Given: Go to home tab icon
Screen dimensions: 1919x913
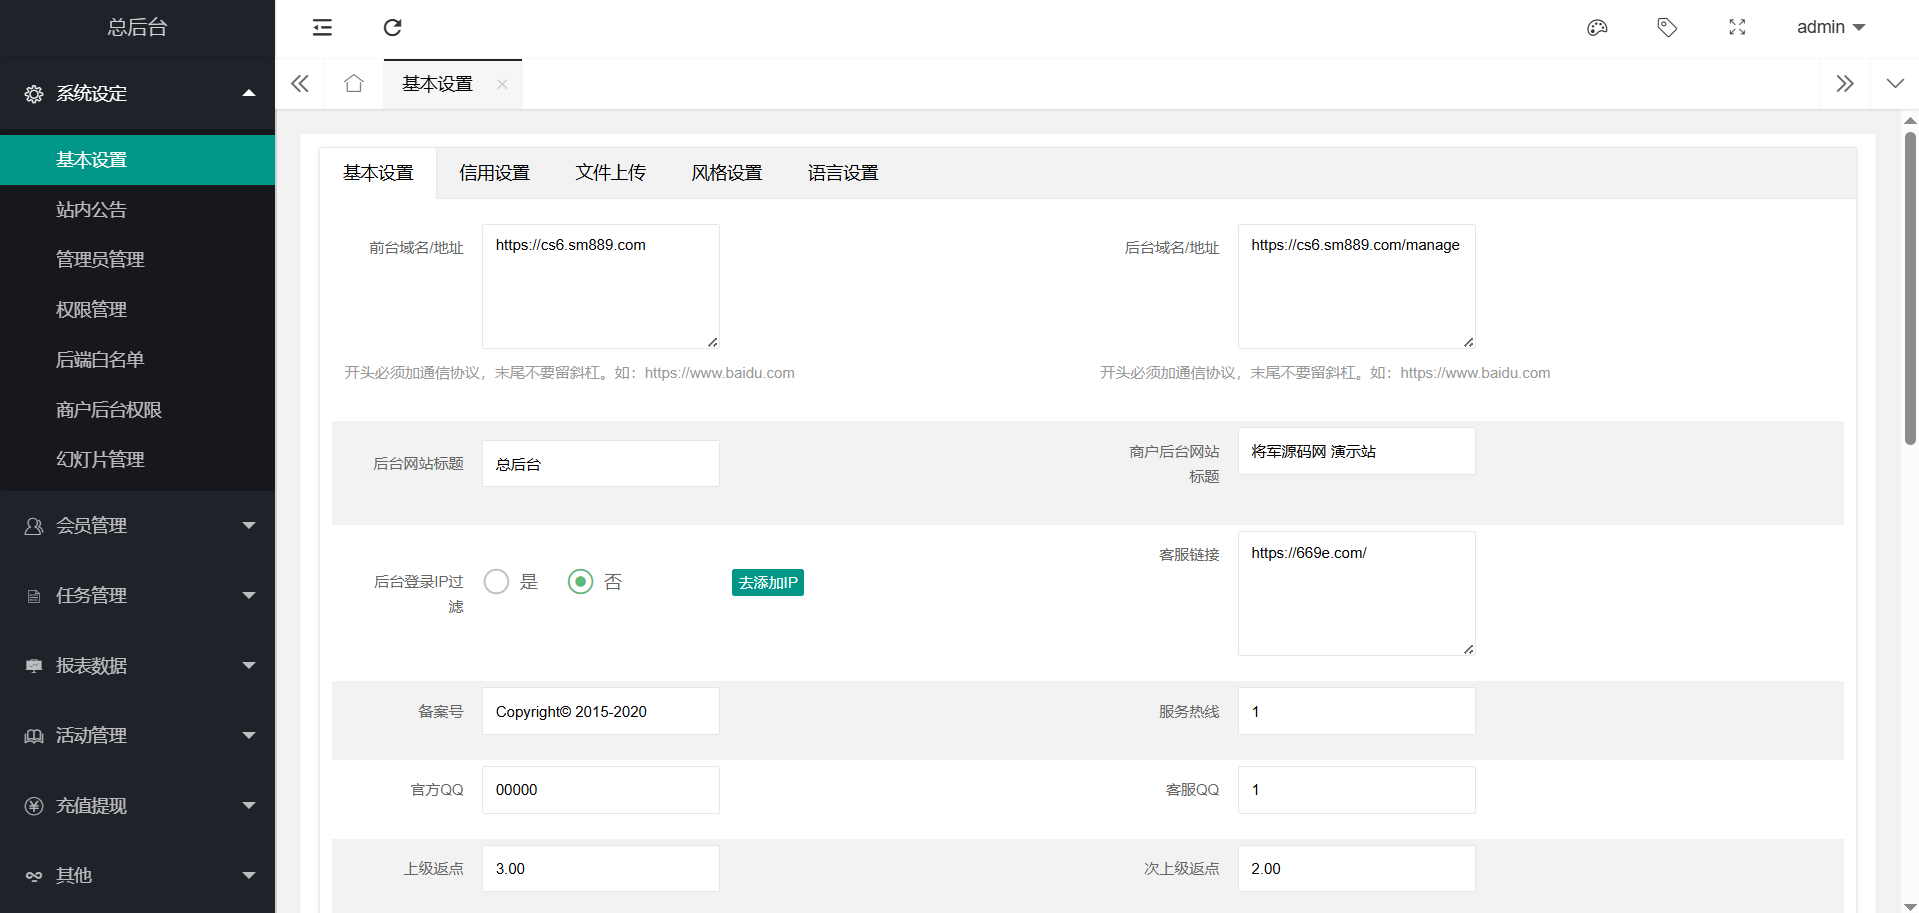Looking at the screenshot, I should coord(353,84).
